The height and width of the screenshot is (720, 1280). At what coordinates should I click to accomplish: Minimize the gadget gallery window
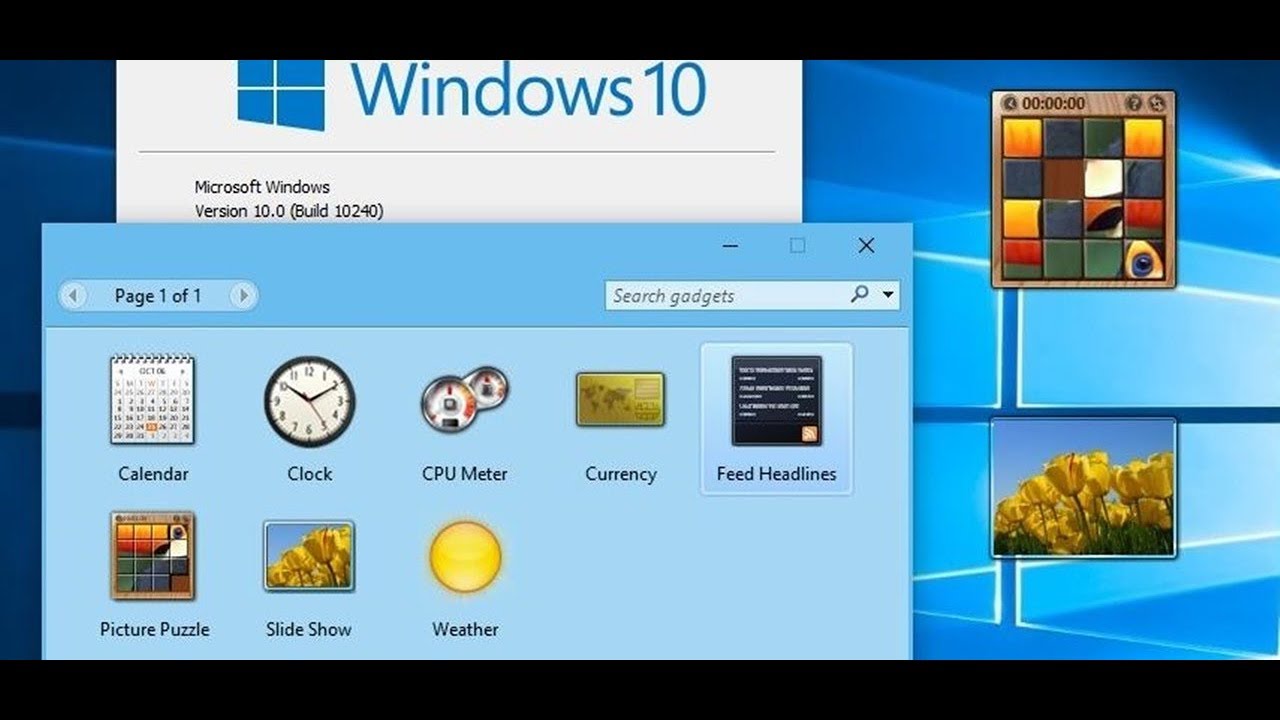click(x=730, y=245)
